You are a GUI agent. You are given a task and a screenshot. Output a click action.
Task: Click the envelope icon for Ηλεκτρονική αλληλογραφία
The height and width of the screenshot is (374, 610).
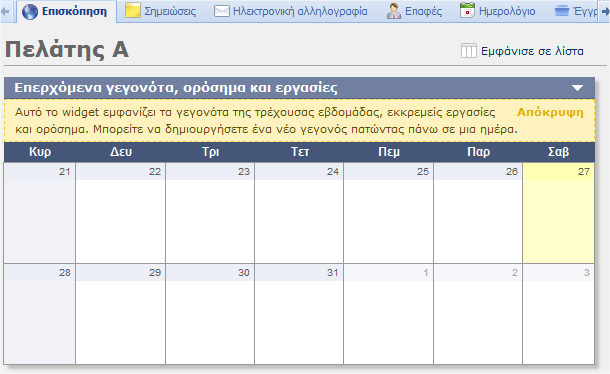222,11
